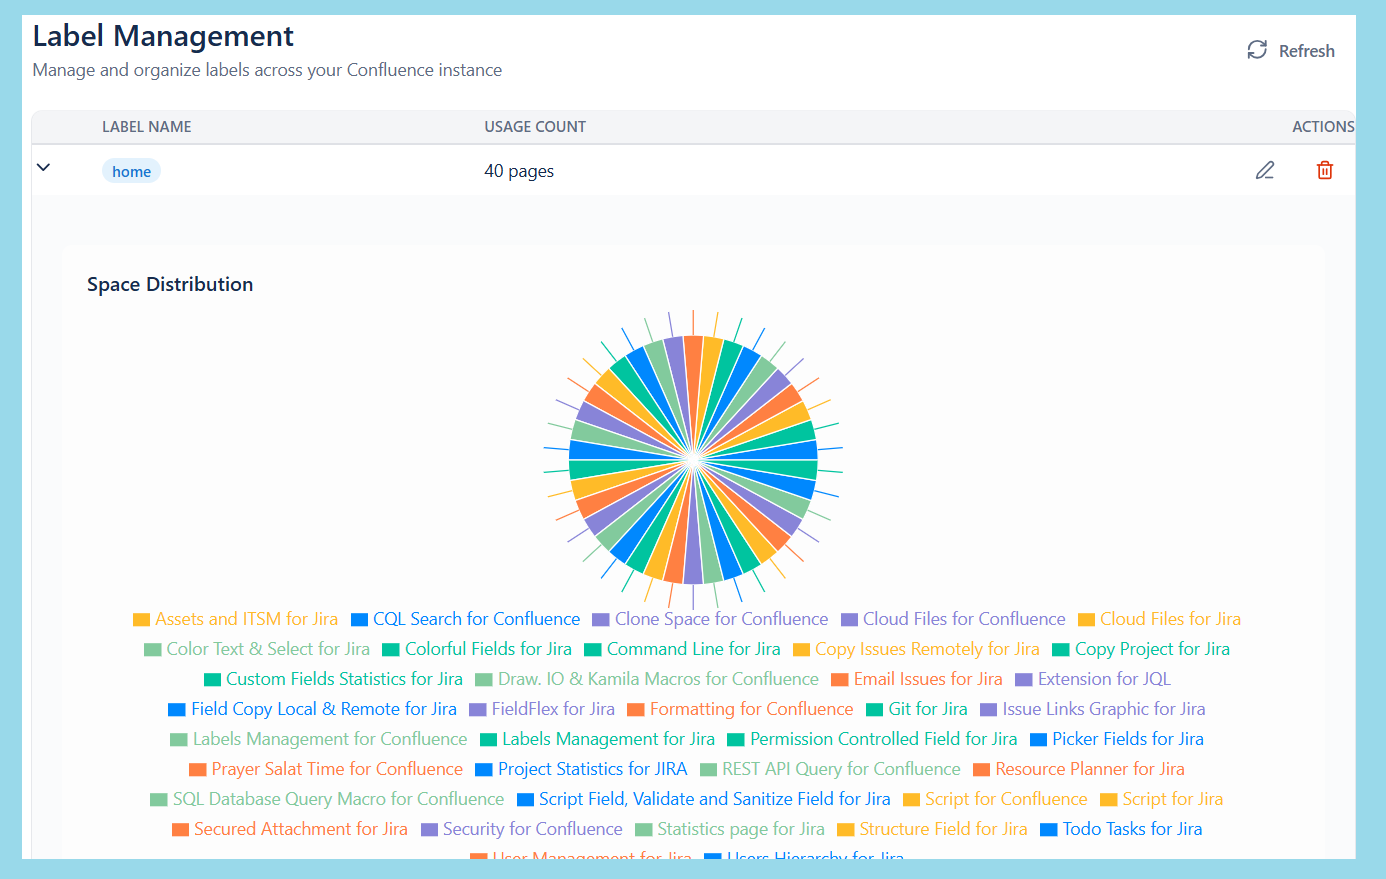Select Script Field, Validate and Sanitize legend

coord(704,799)
